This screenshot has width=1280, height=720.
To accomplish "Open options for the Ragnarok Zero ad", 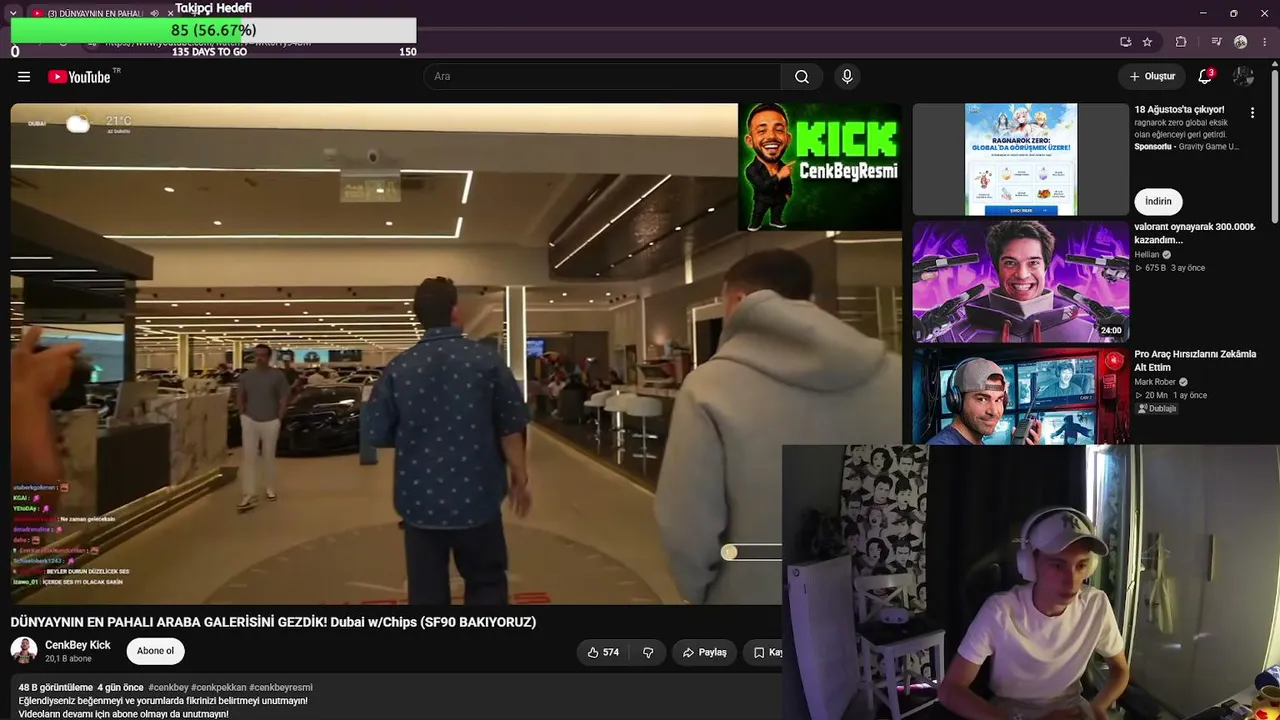I will (1252, 113).
